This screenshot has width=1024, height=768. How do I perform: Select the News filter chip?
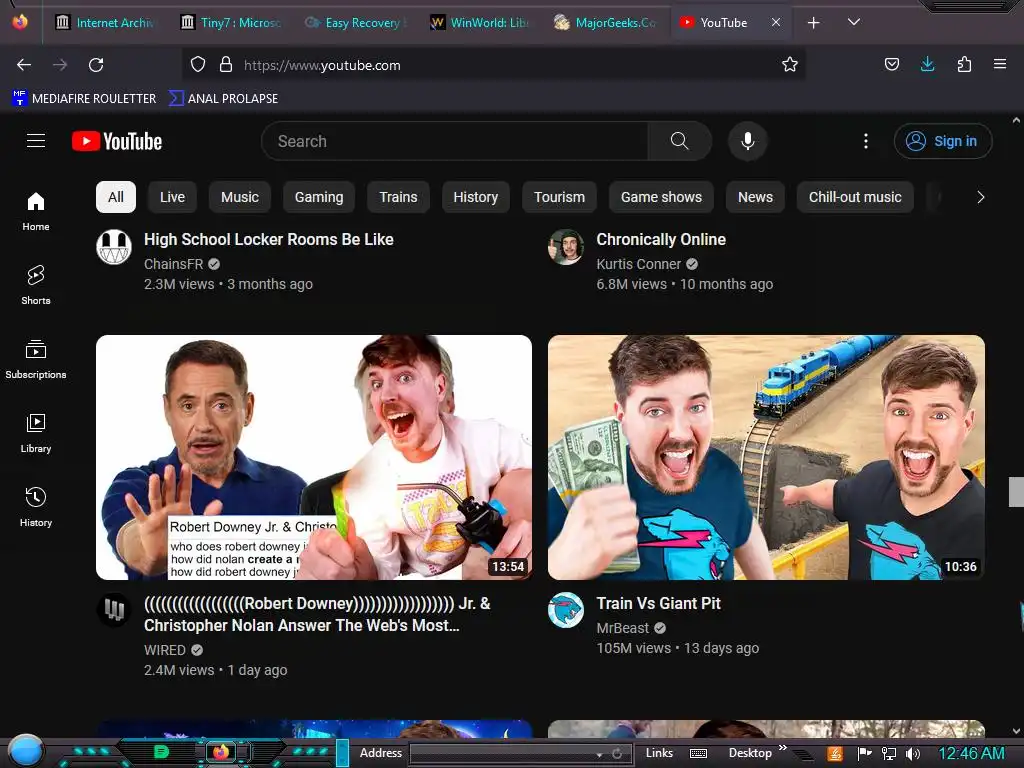755,197
